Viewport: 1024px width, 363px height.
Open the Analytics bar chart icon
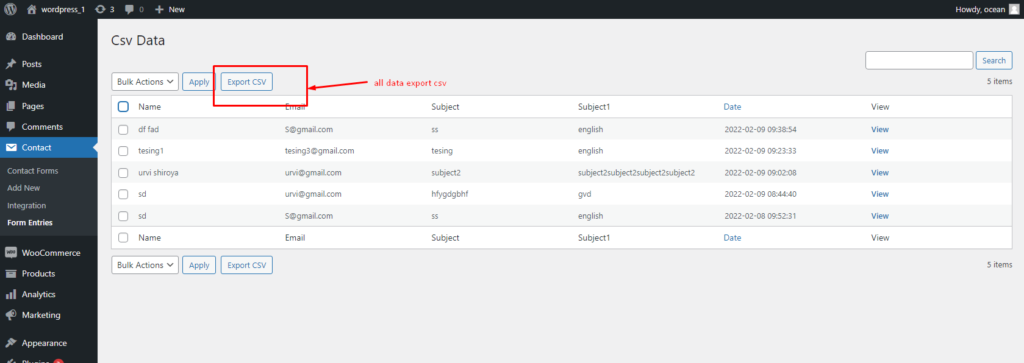click(11, 294)
